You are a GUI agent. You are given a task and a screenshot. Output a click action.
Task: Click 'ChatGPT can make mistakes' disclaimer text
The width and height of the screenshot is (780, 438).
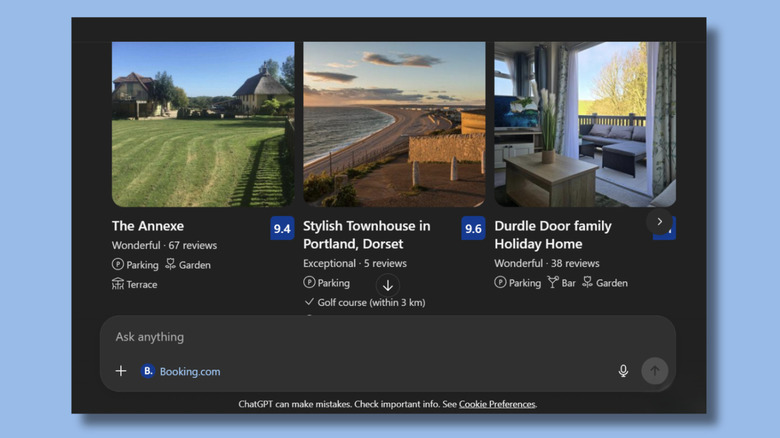tap(294, 404)
